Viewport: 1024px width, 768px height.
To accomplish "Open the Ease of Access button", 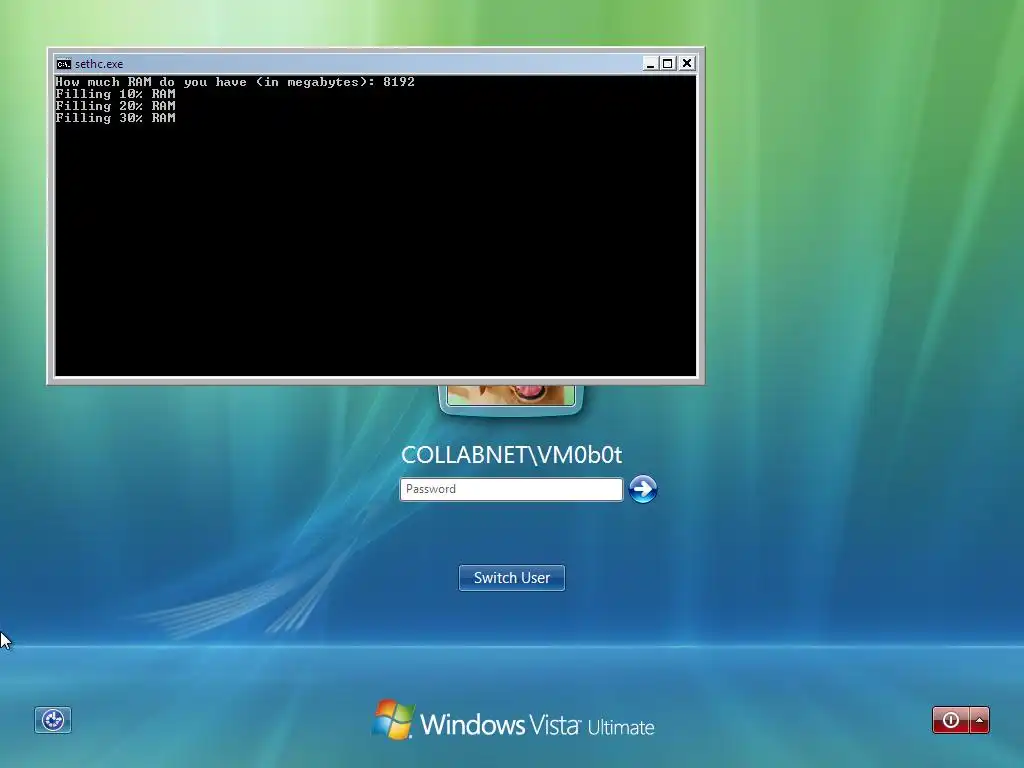I will 53,720.
